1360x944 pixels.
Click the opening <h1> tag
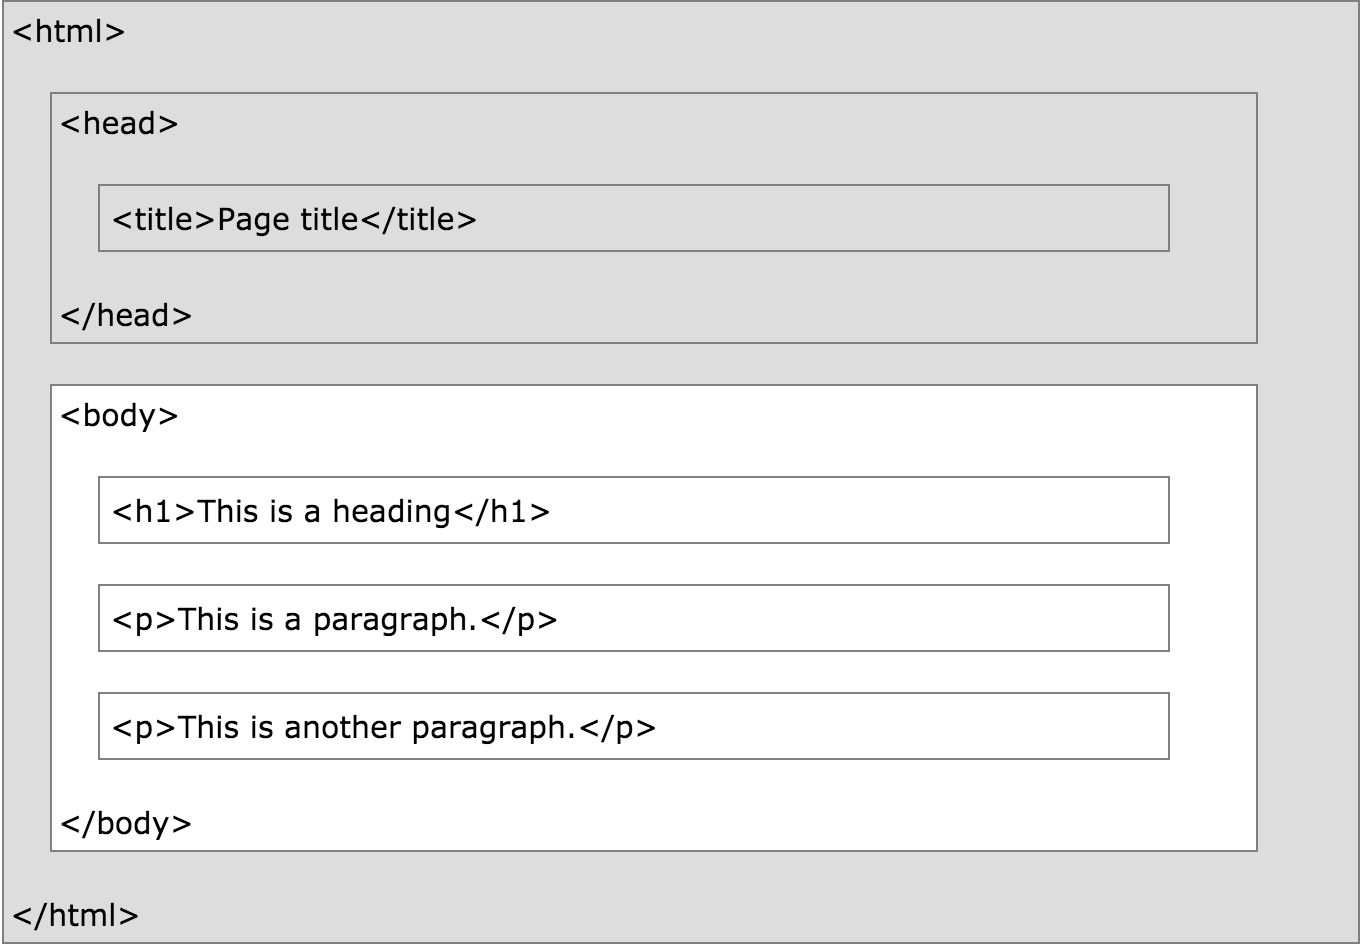tap(154, 512)
